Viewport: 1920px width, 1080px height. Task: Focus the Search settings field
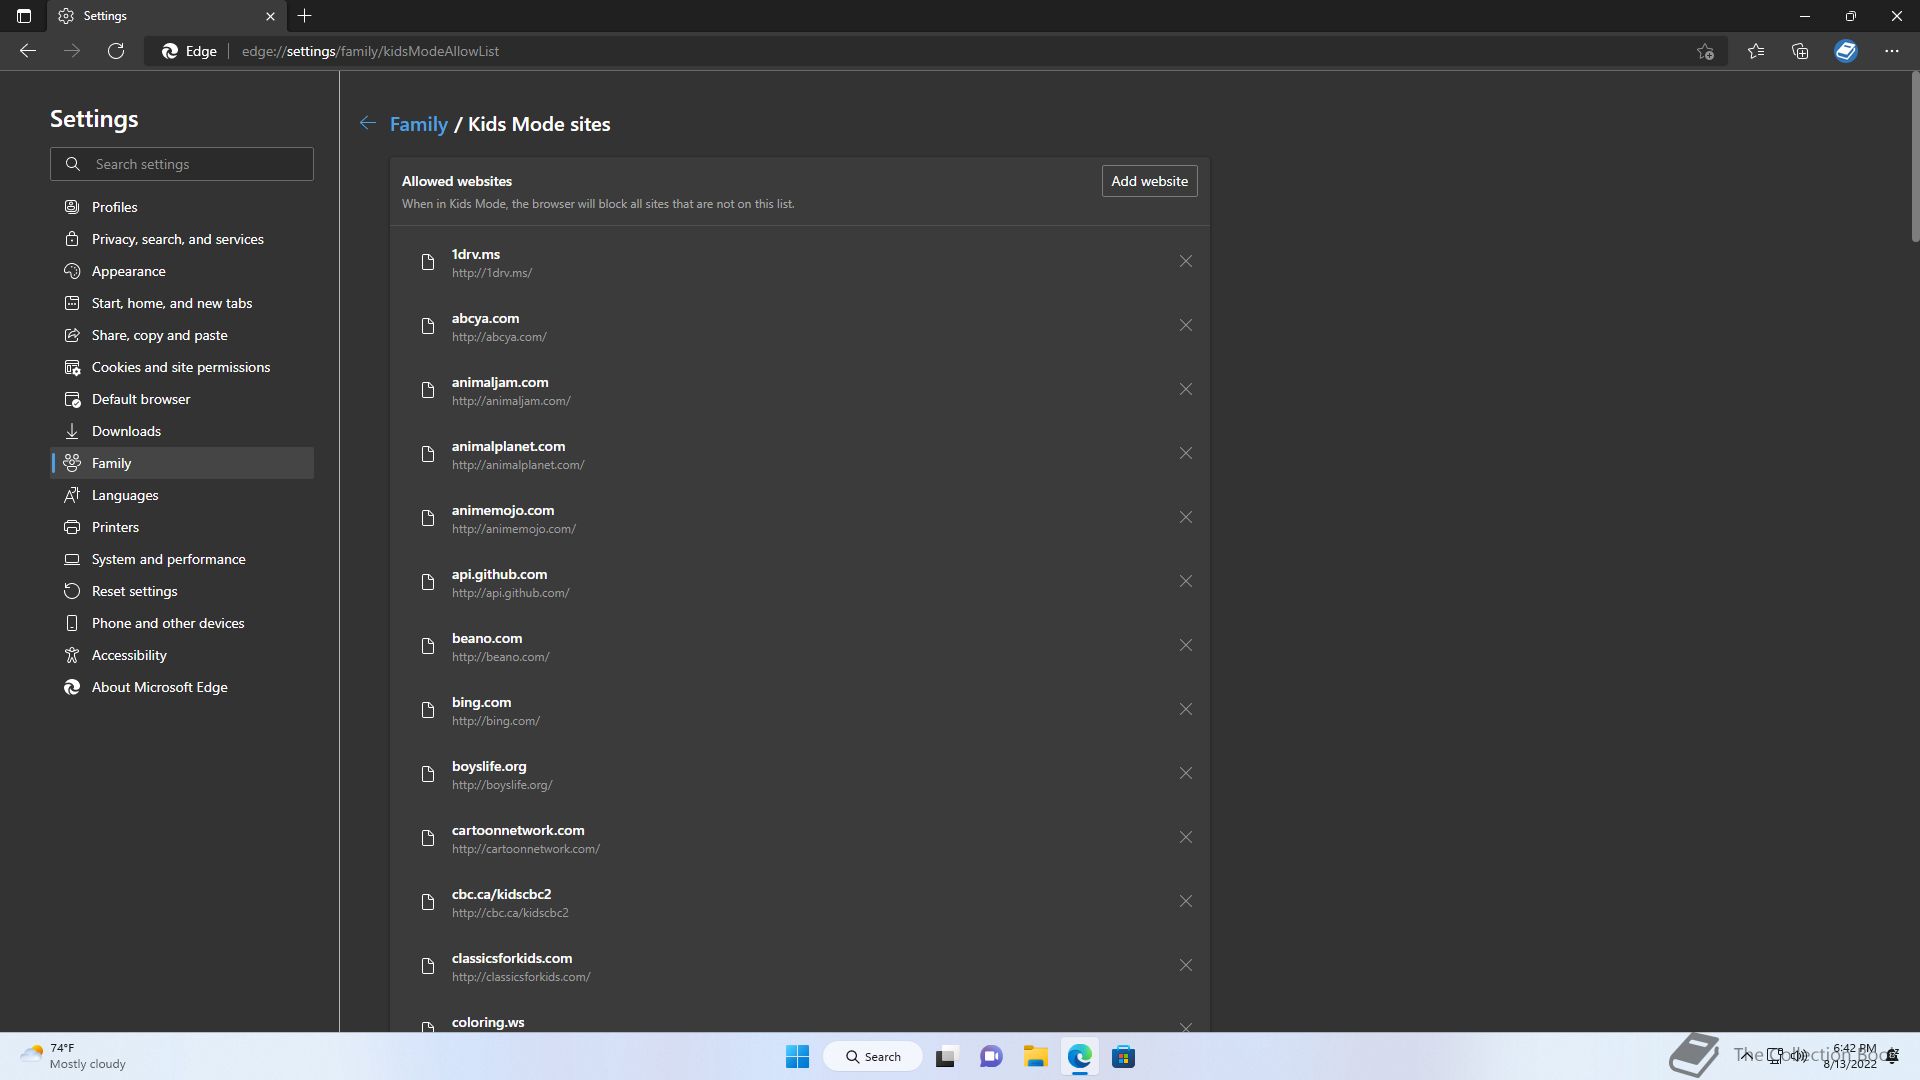point(182,164)
